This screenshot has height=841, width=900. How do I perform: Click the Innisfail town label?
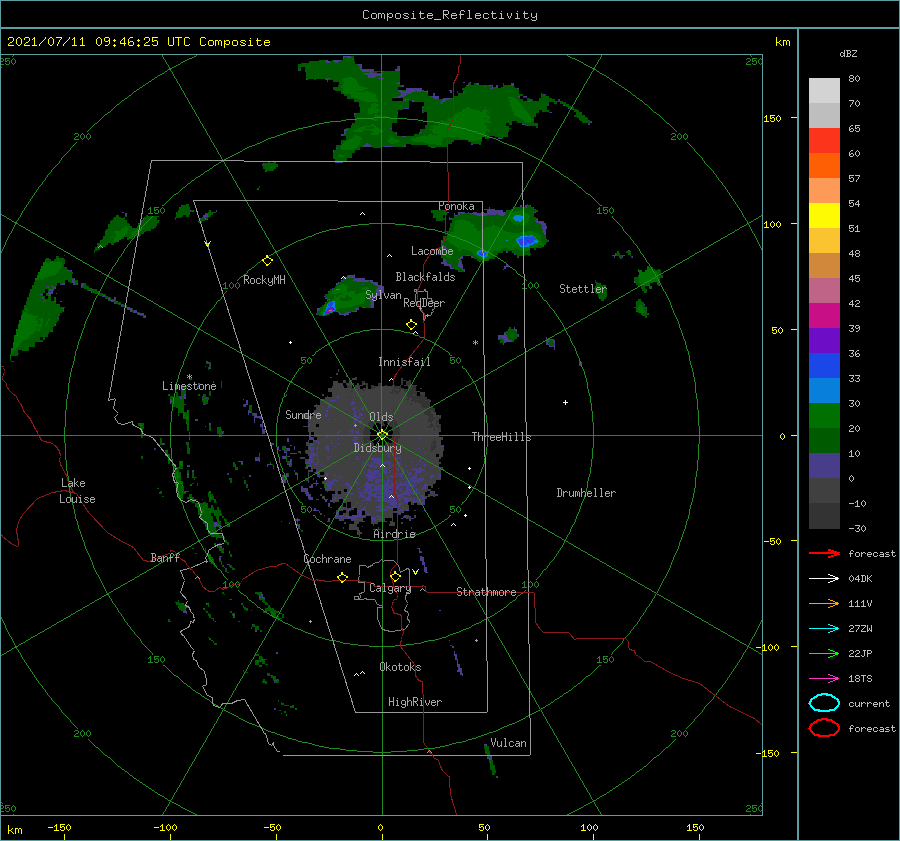click(x=404, y=362)
